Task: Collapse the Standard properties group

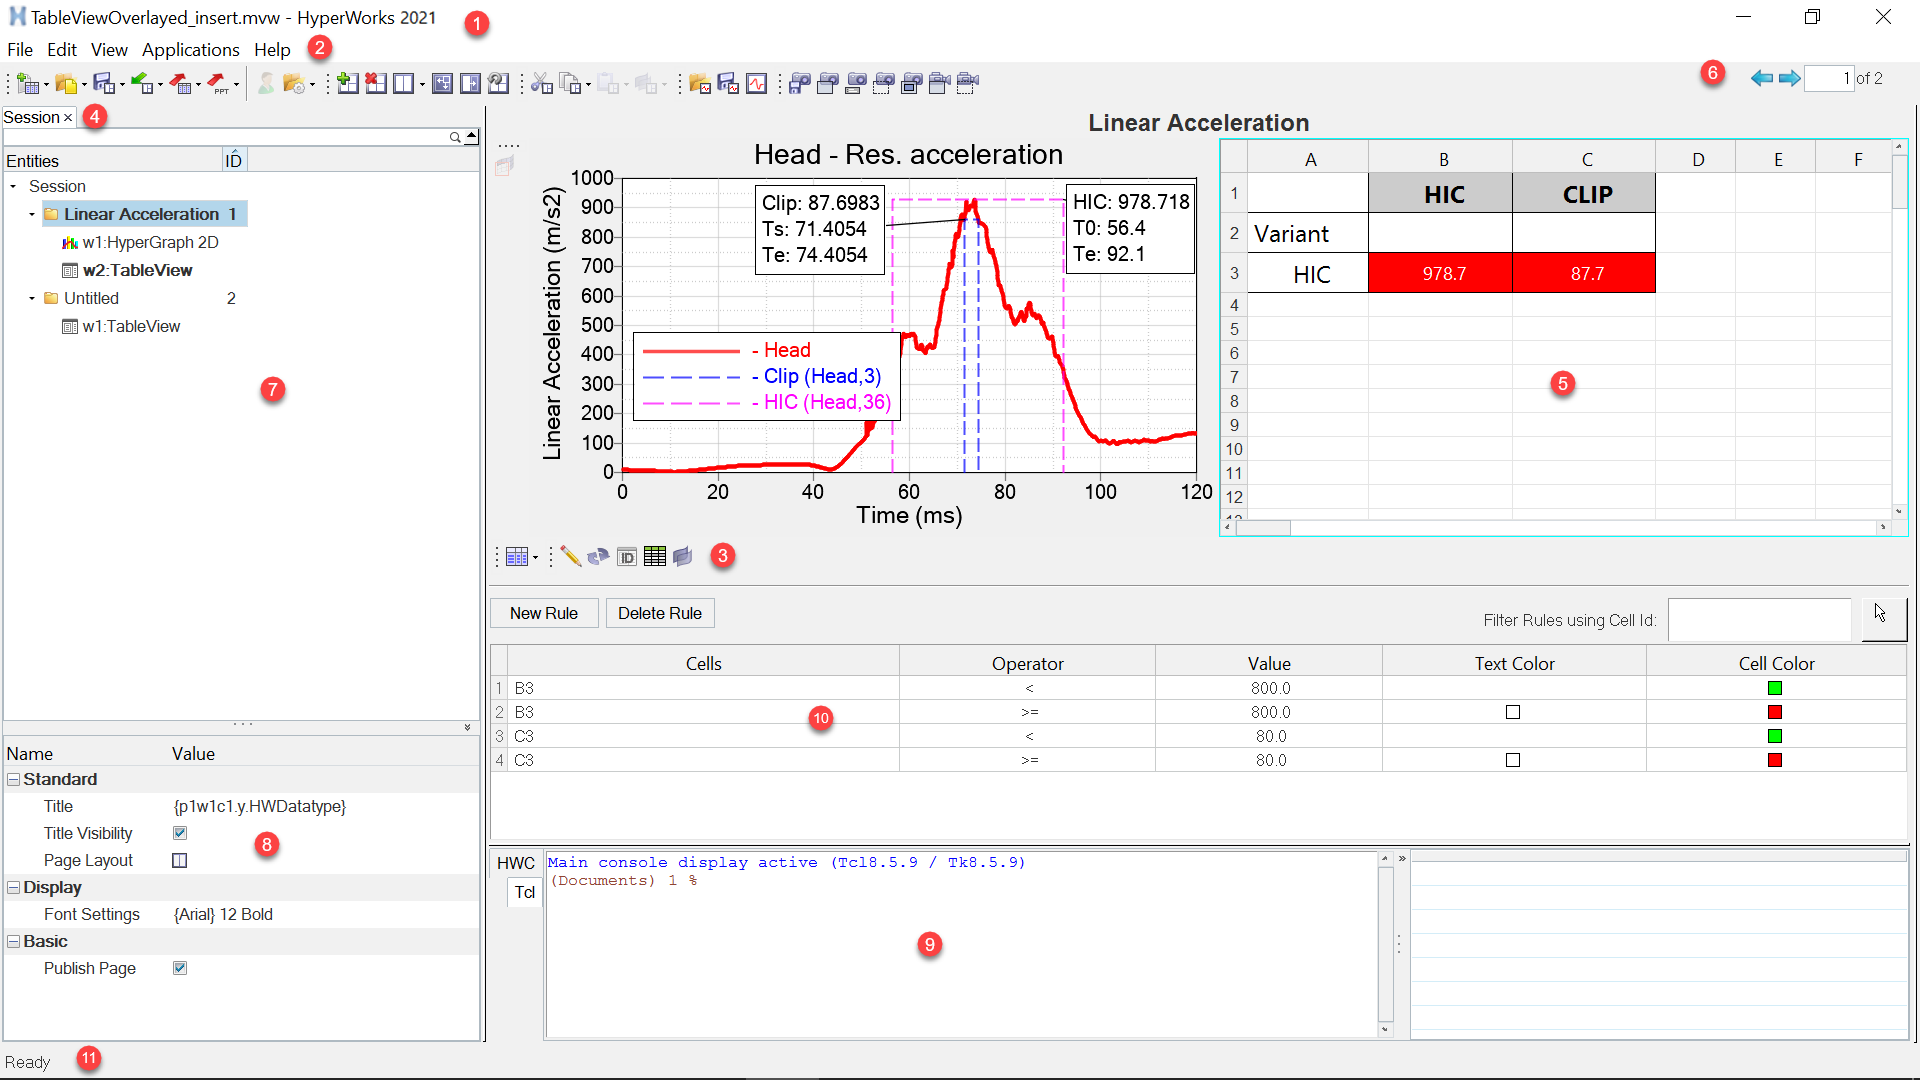Action: (14, 779)
